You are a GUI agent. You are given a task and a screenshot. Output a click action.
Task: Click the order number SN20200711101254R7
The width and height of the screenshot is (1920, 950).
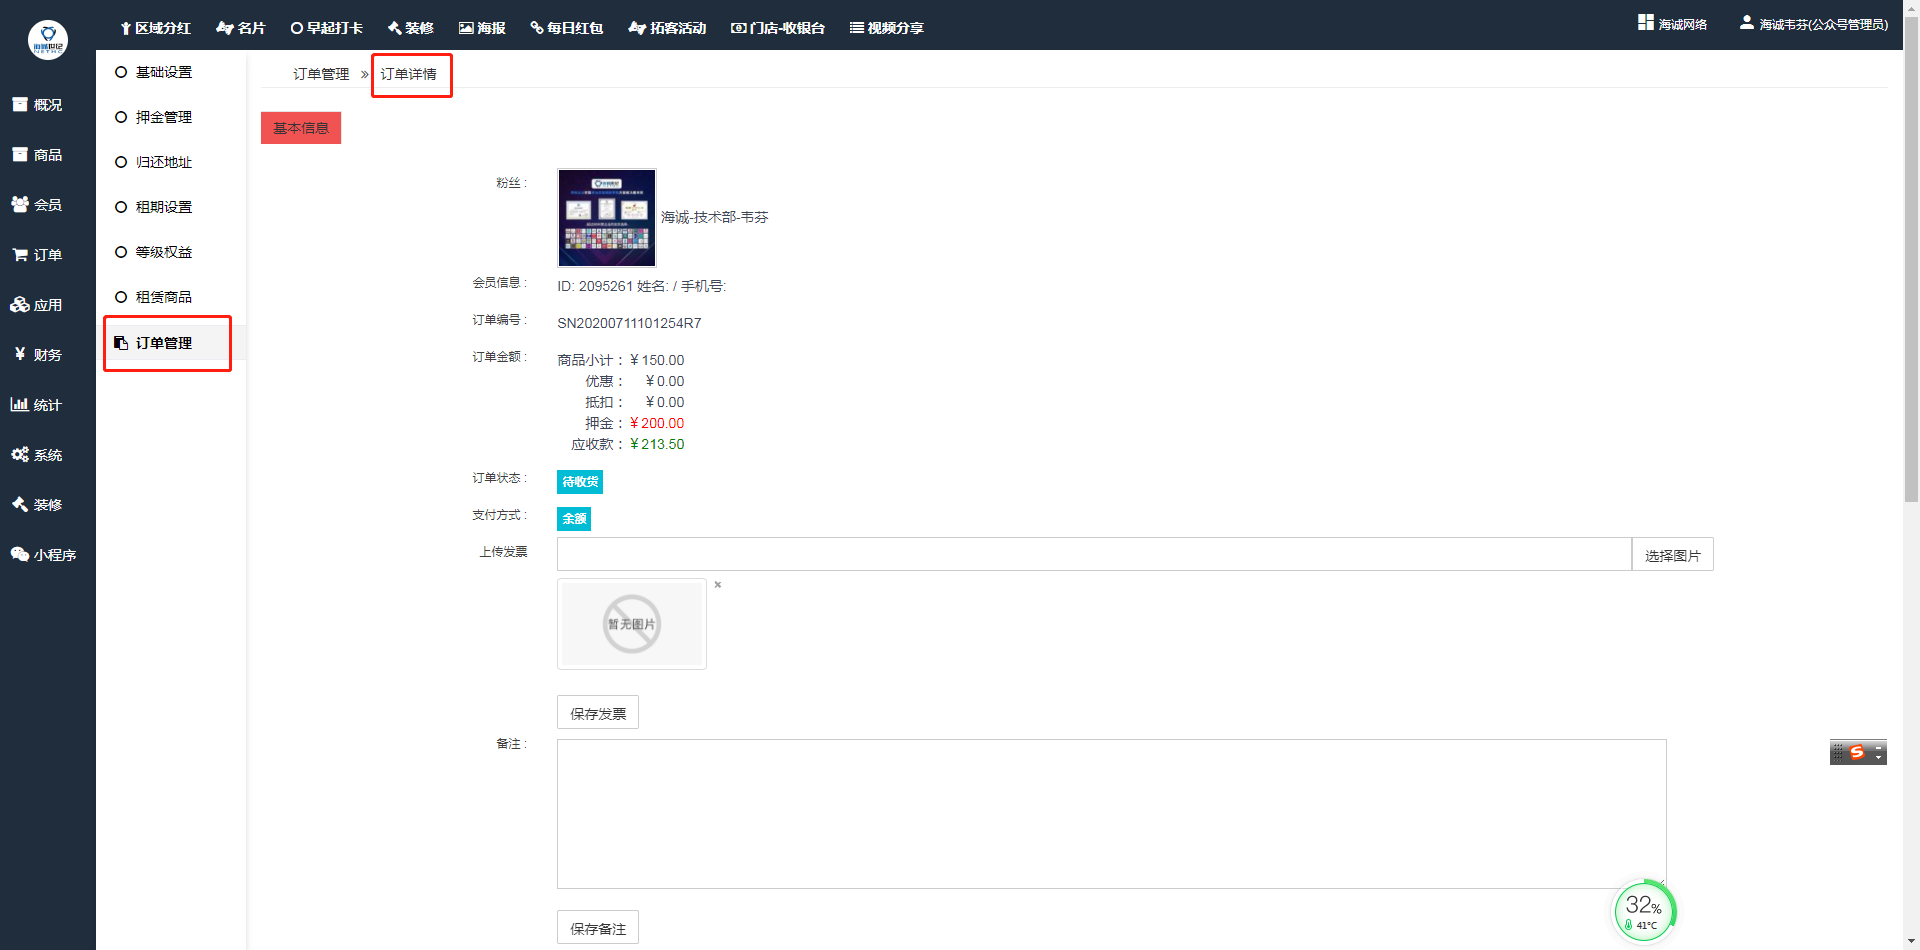click(629, 323)
